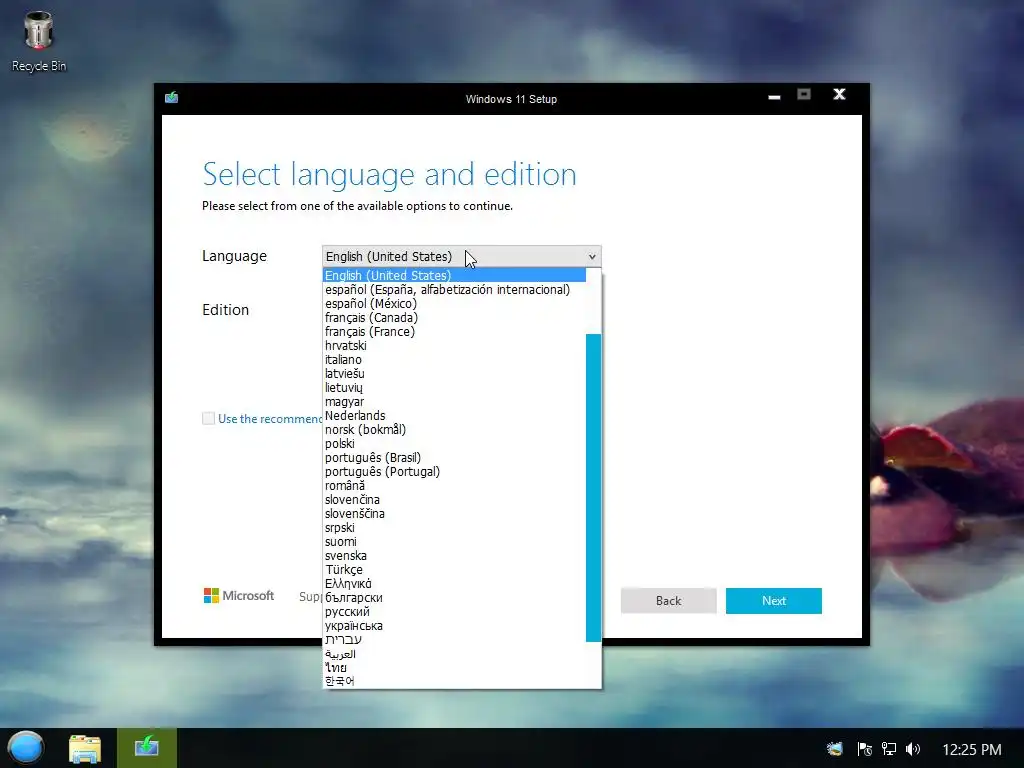Select lietuvių from the list

455,388
